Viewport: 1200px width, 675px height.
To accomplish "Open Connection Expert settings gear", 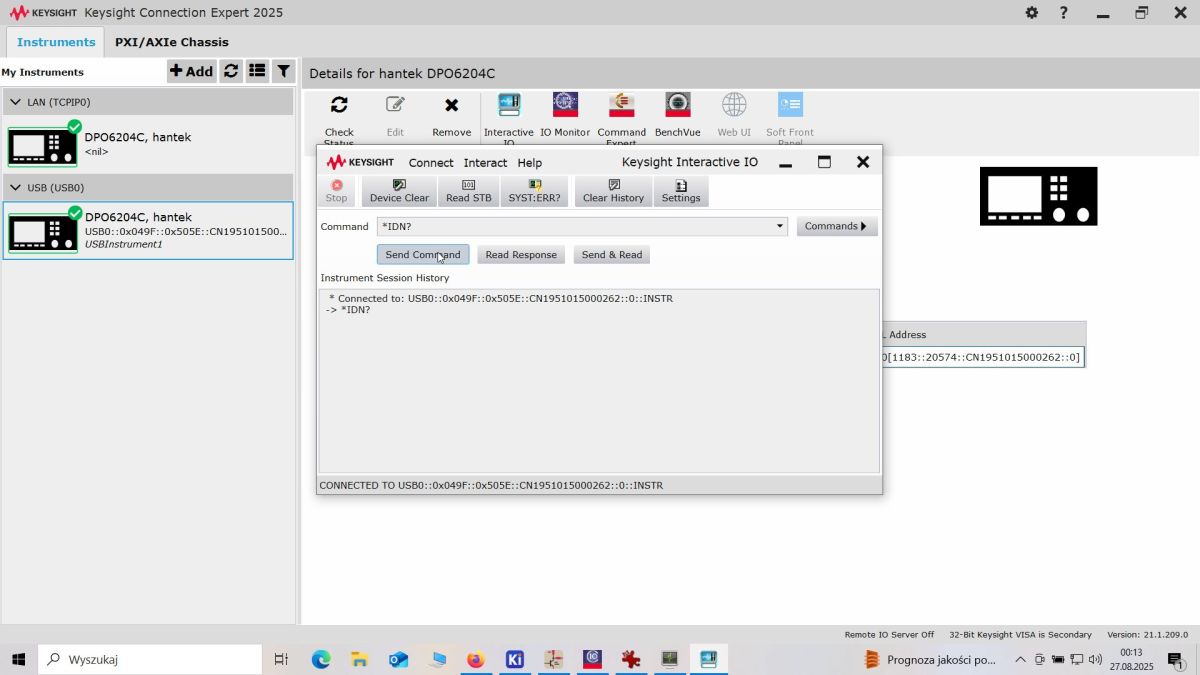I will click(1032, 13).
